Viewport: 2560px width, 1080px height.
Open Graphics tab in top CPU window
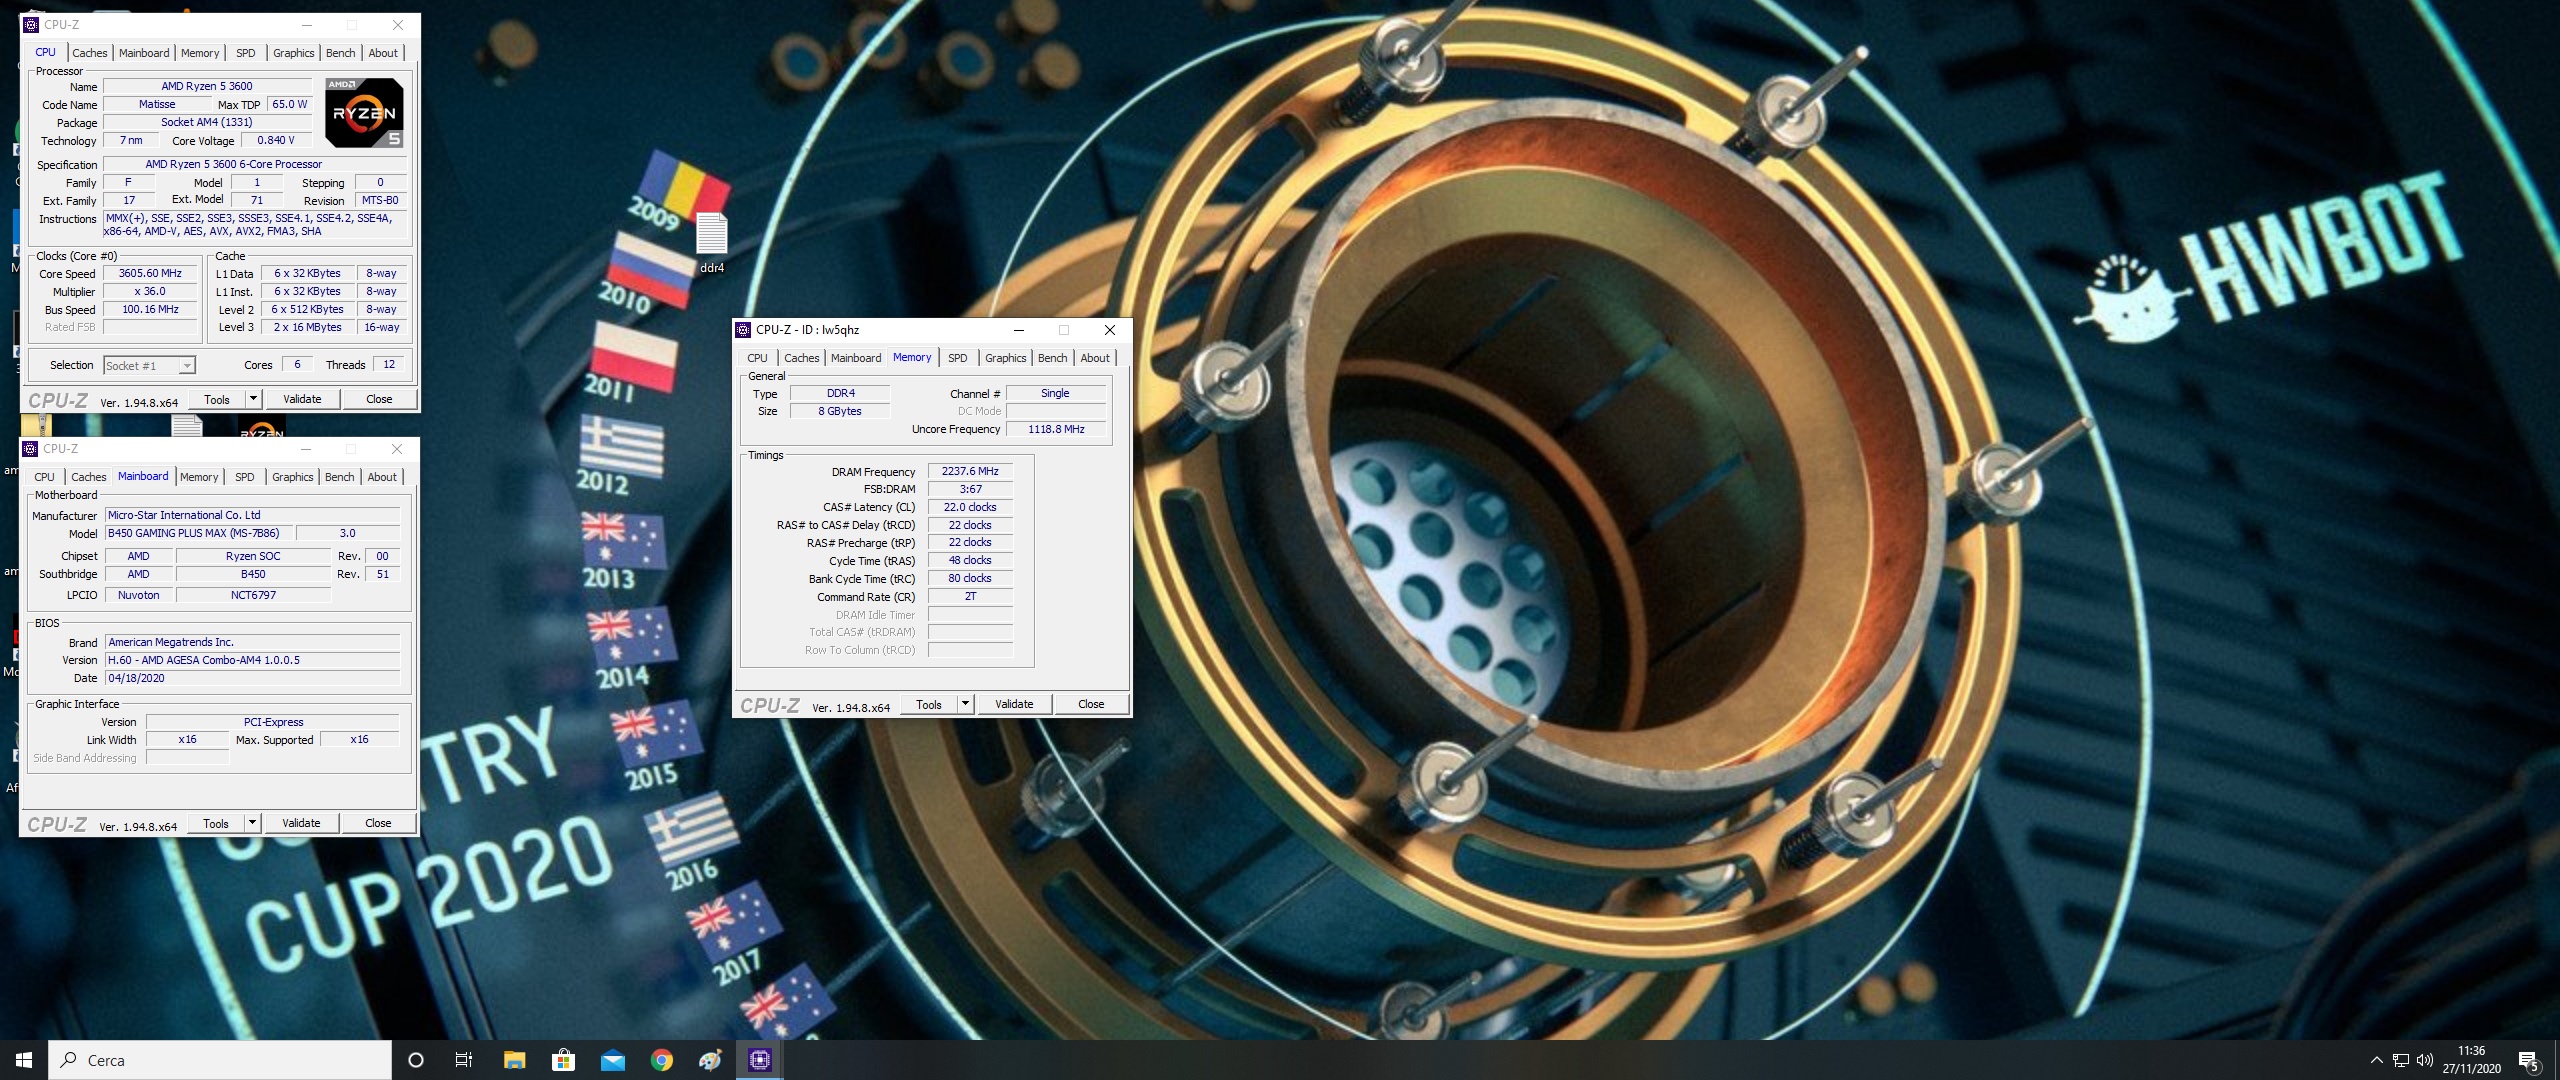[x=294, y=53]
